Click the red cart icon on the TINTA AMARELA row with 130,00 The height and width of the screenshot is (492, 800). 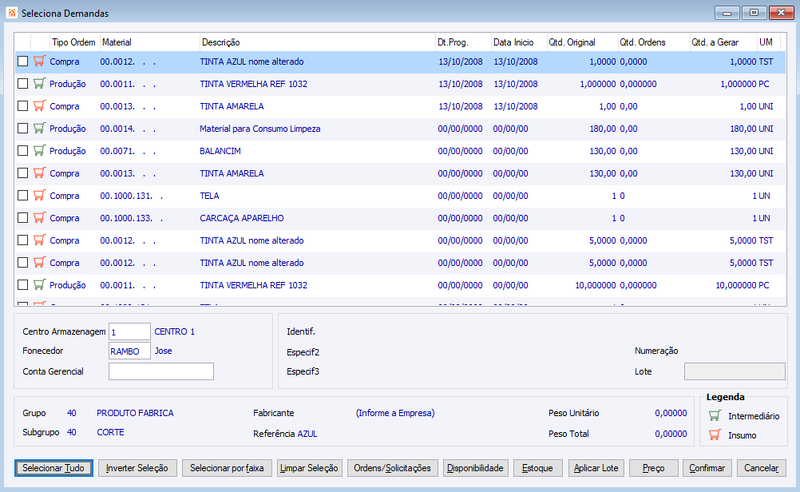click(39, 173)
